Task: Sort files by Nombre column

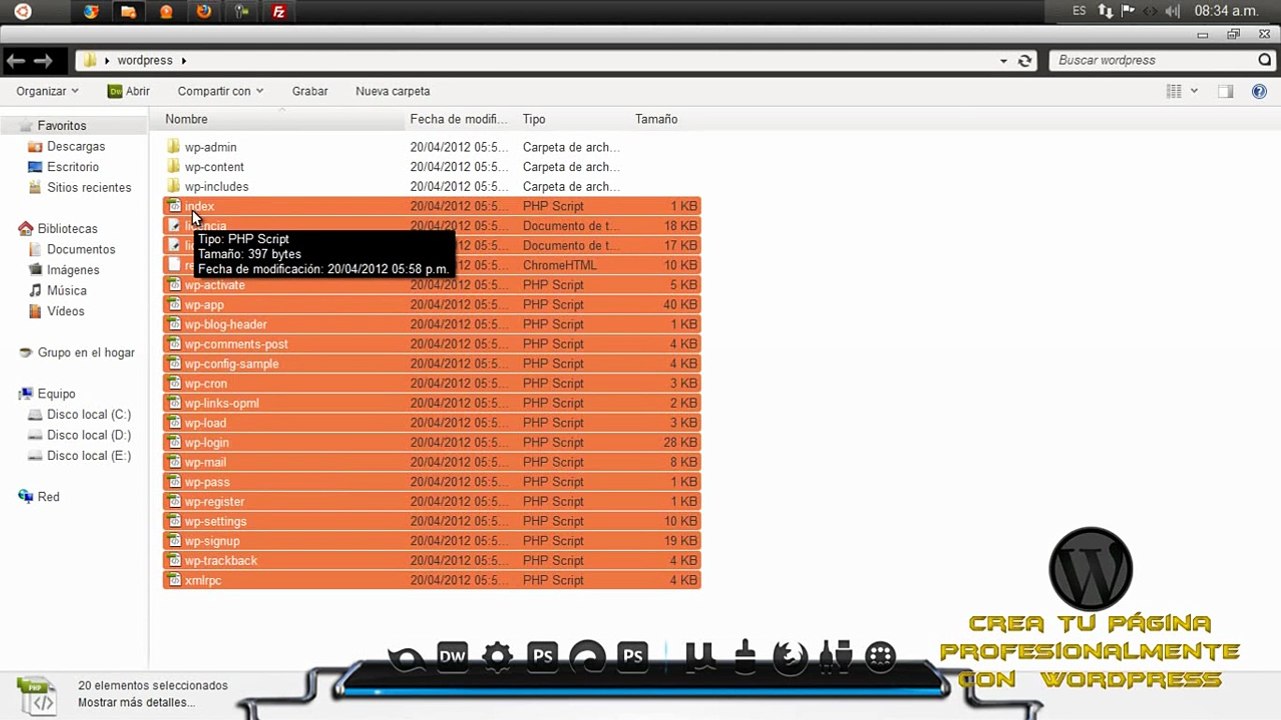Action: (186, 119)
